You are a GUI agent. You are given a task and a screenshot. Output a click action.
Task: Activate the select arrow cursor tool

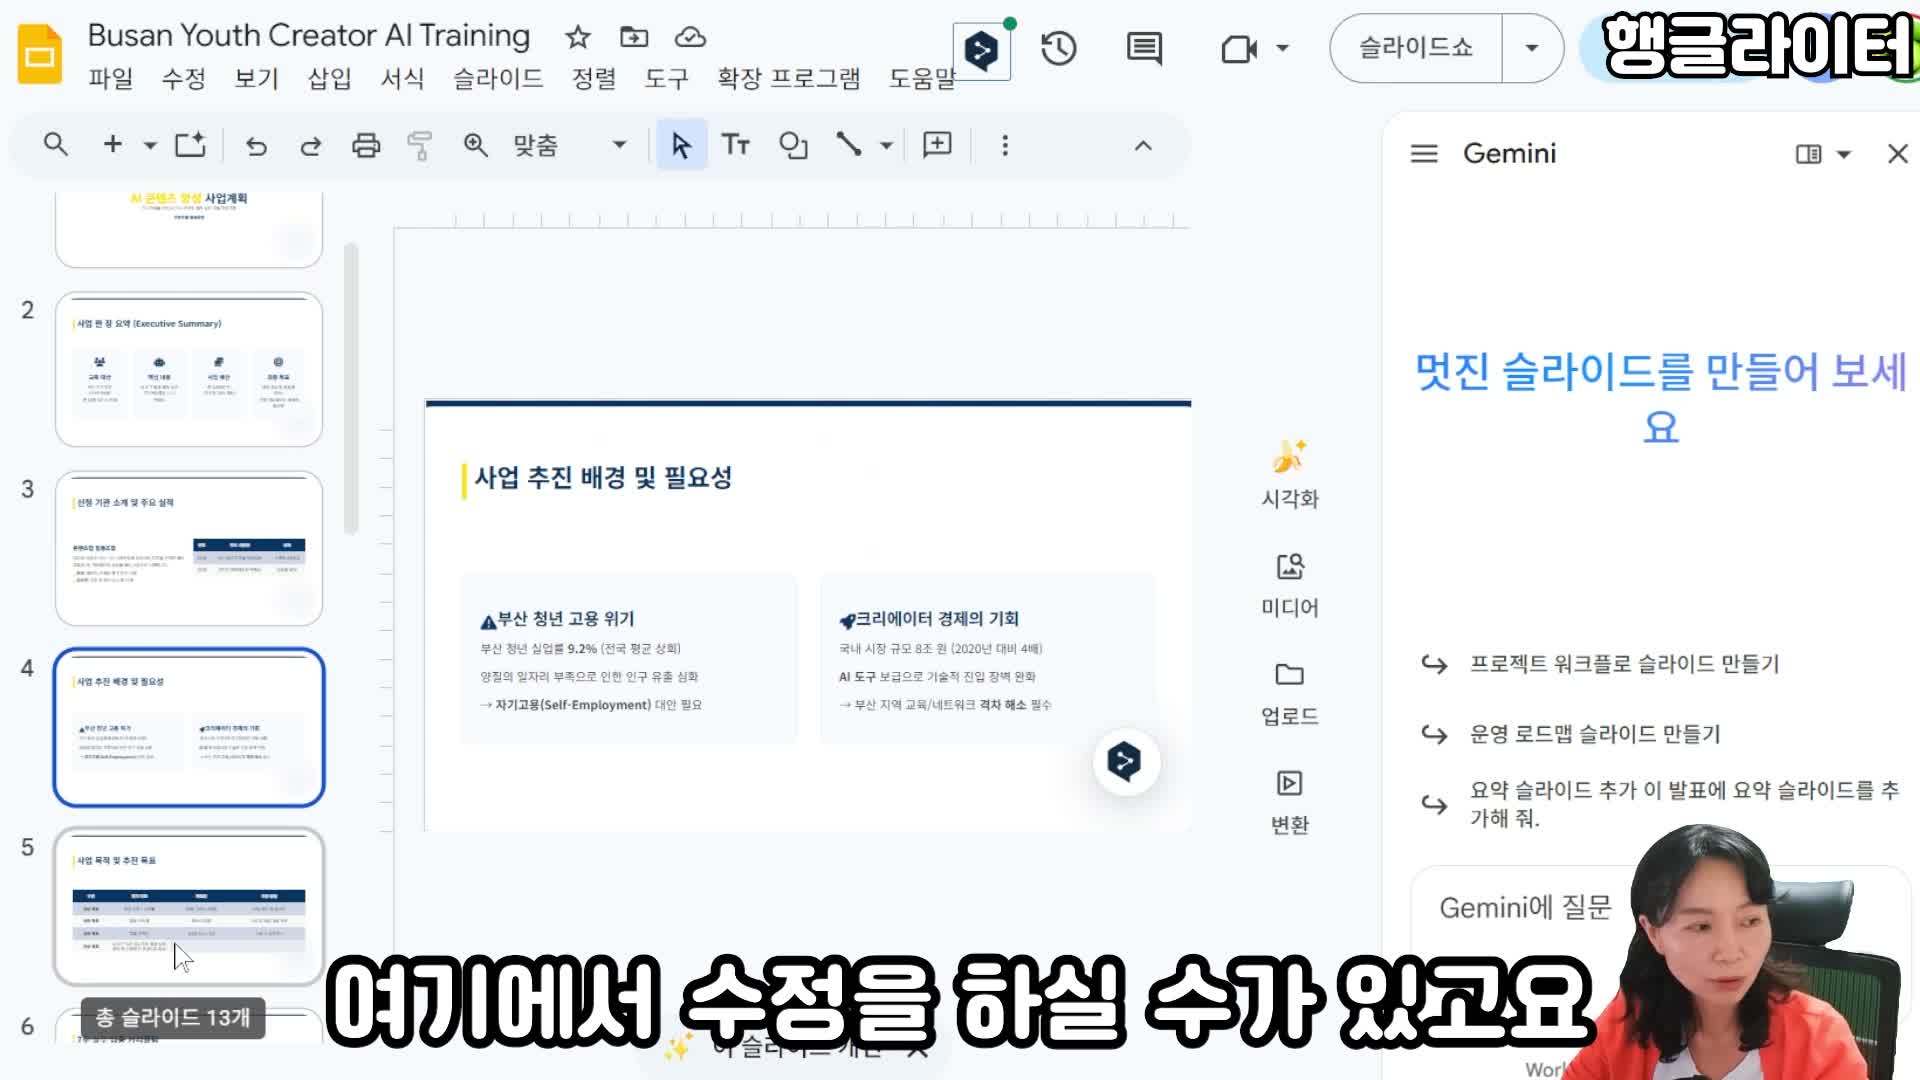point(682,145)
